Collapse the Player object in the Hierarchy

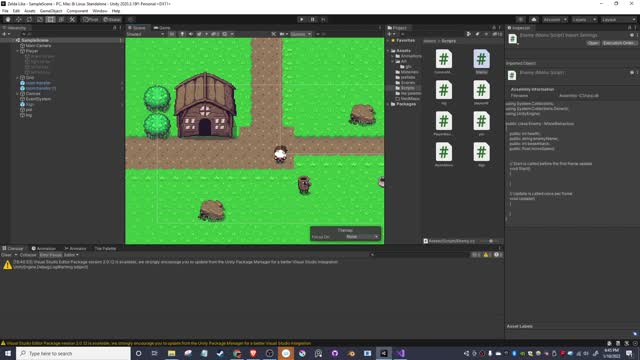click(18, 51)
